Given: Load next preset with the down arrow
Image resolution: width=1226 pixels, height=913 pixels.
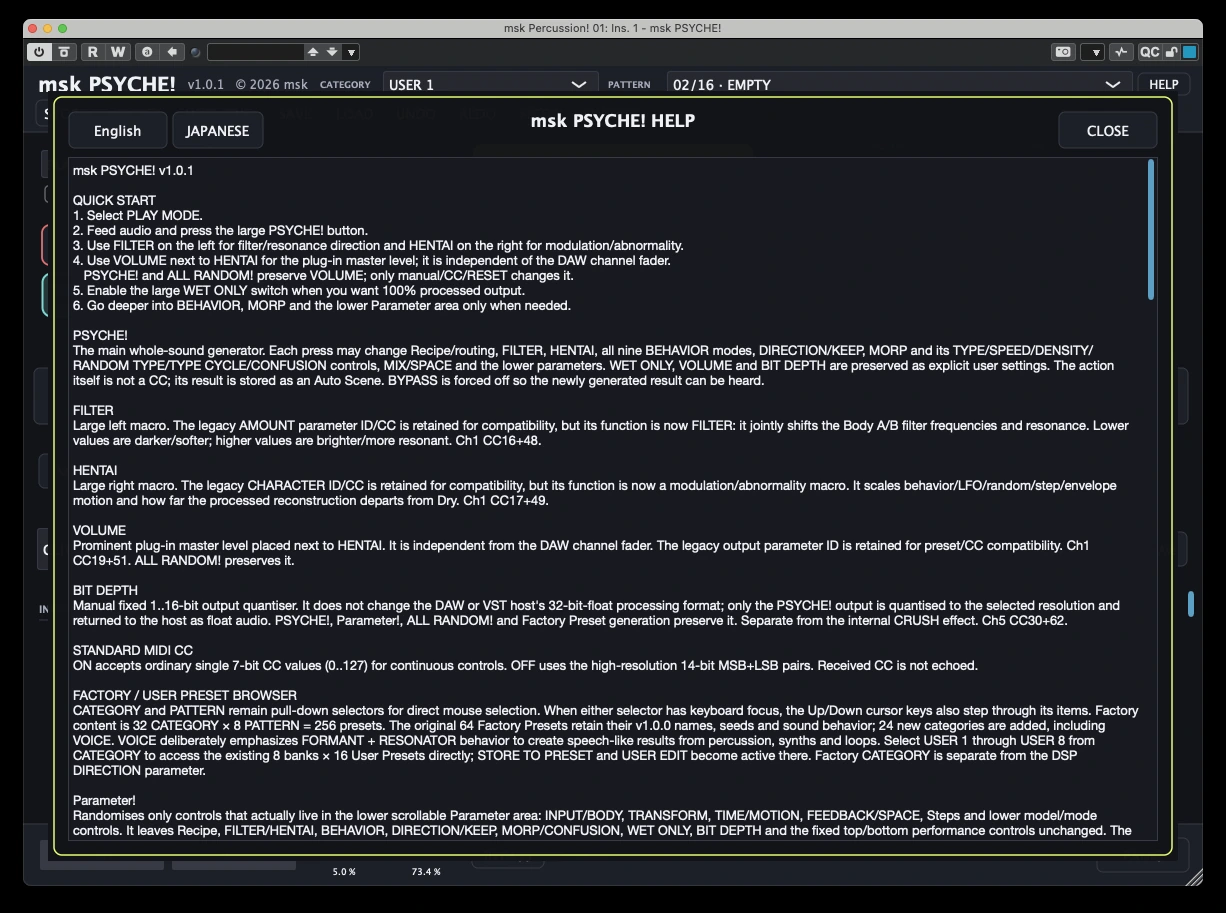Looking at the screenshot, I should [332, 52].
